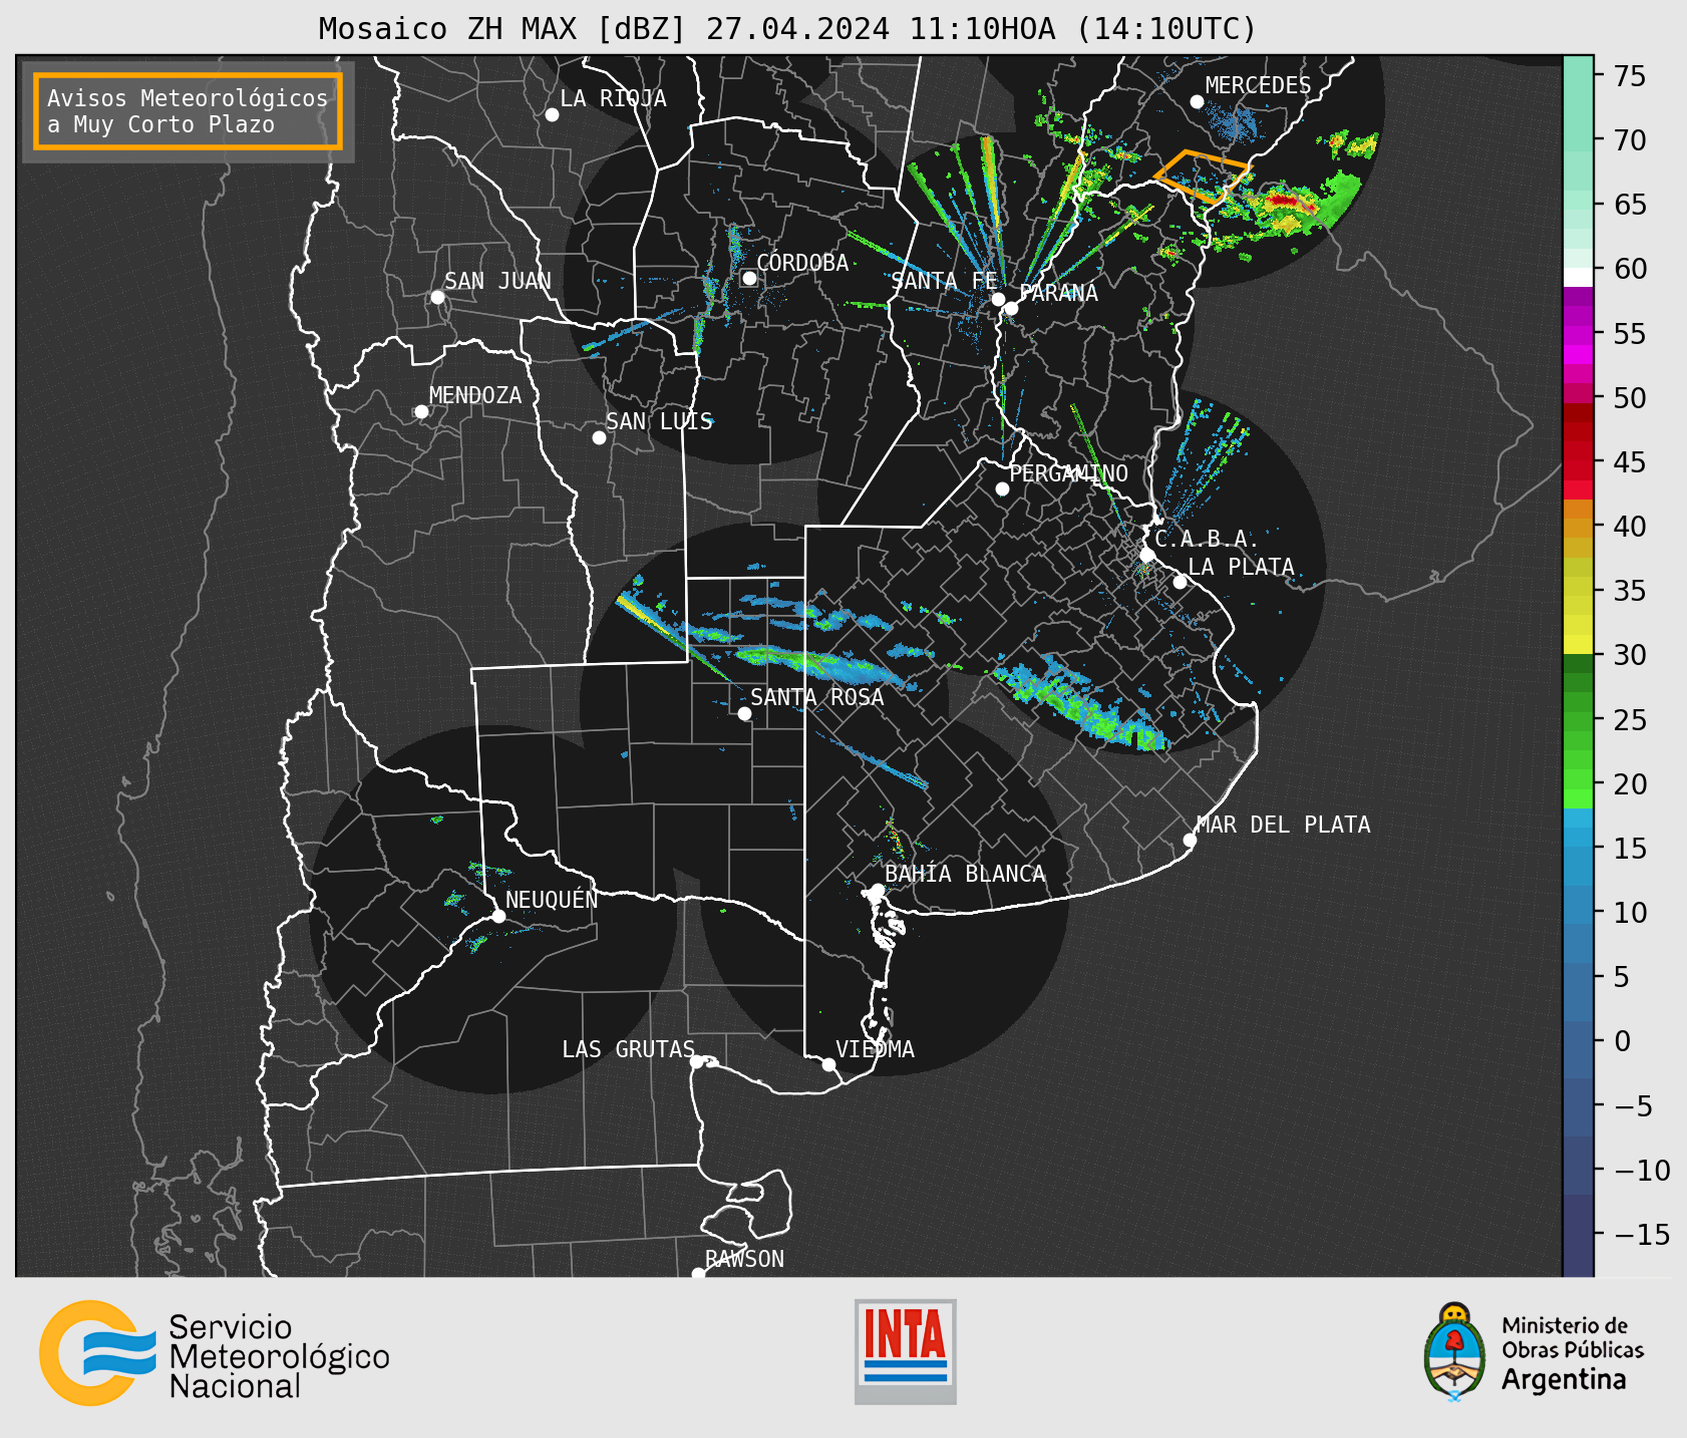Click the Servicio Meteorológico Nacional text
This screenshot has height=1438, width=1687.
click(279, 1357)
